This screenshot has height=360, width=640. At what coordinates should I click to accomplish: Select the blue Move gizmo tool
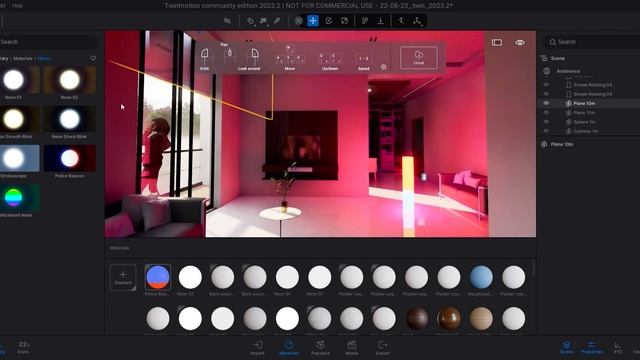pos(313,21)
